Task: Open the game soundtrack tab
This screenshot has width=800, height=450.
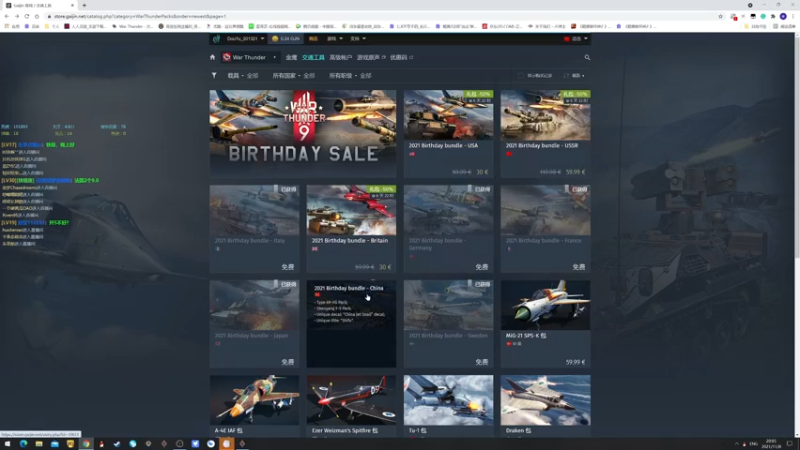Action: click(x=371, y=58)
